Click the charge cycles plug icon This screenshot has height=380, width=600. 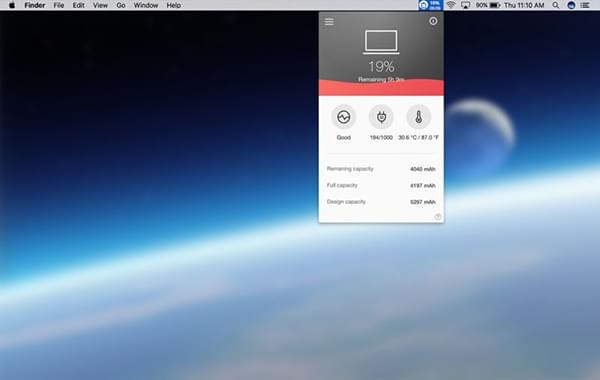[x=381, y=117]
